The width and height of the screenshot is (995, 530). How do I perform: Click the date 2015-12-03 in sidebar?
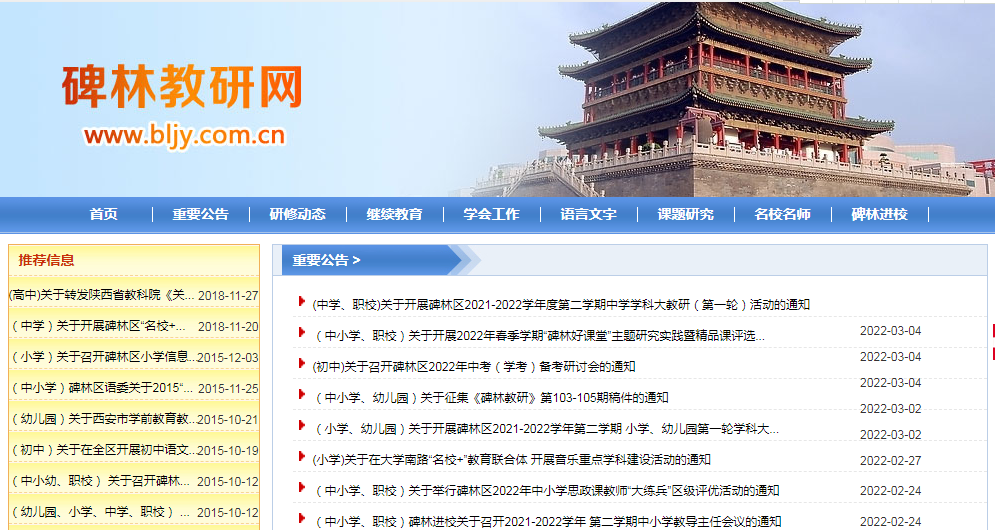[x=228, y=357]
